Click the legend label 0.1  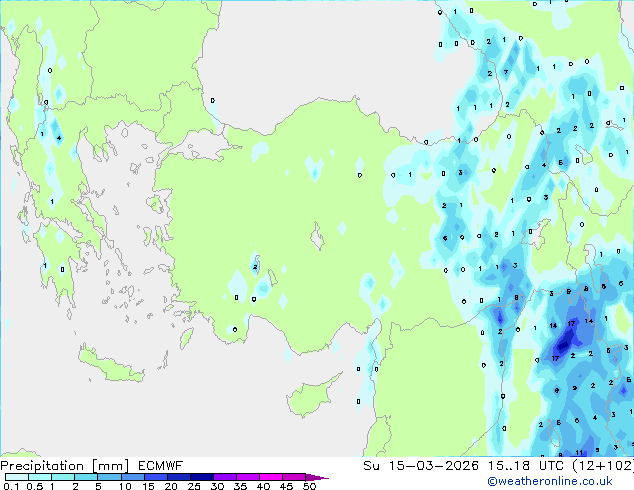click(x=11, y=486)
